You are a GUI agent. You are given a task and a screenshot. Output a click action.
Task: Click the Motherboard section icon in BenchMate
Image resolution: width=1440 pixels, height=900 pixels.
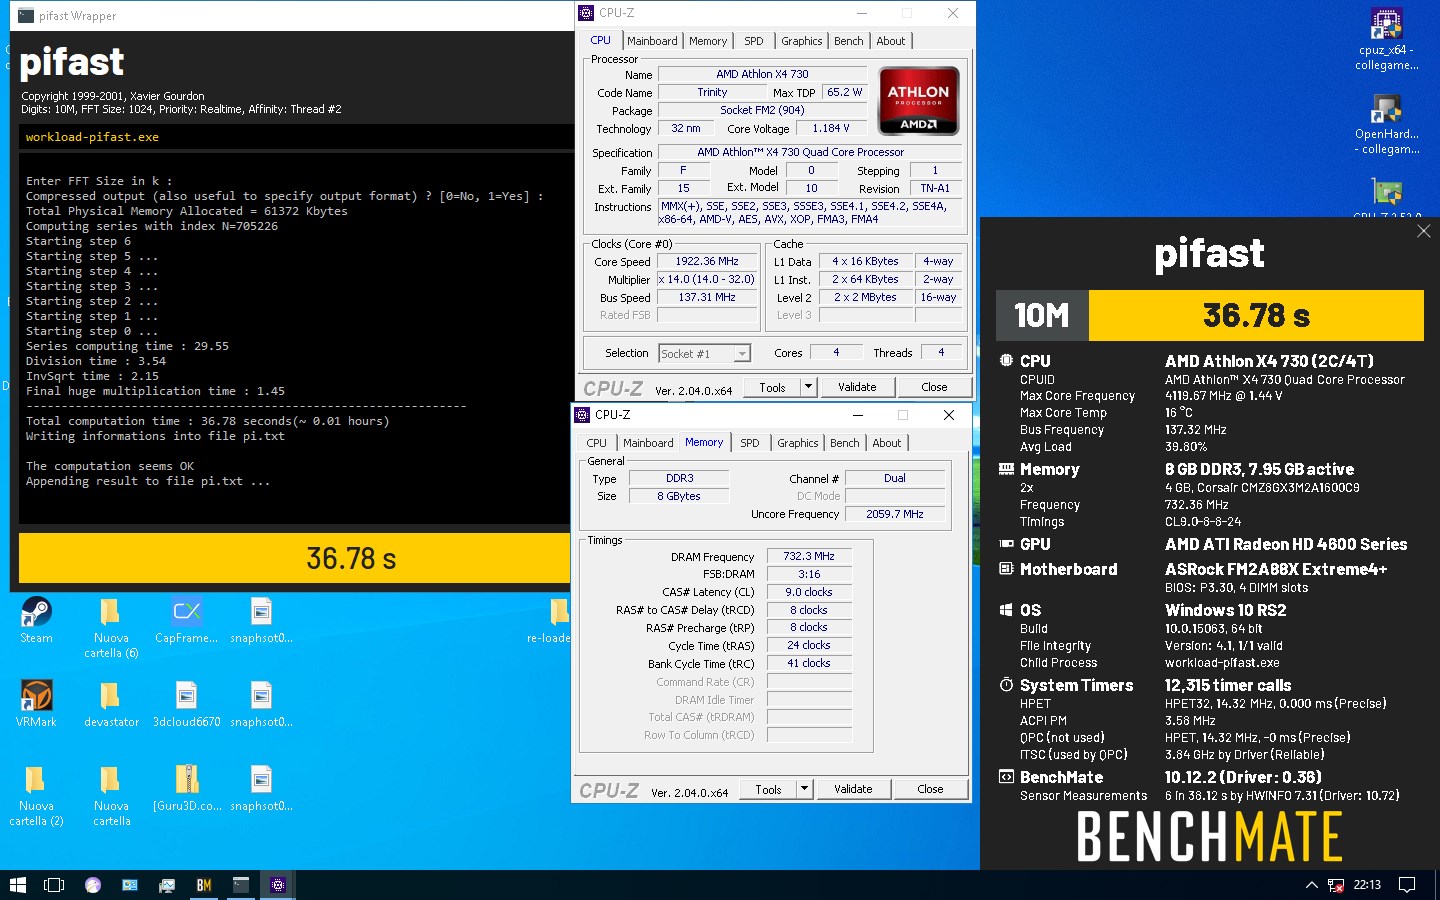[x=1006, y=568]
